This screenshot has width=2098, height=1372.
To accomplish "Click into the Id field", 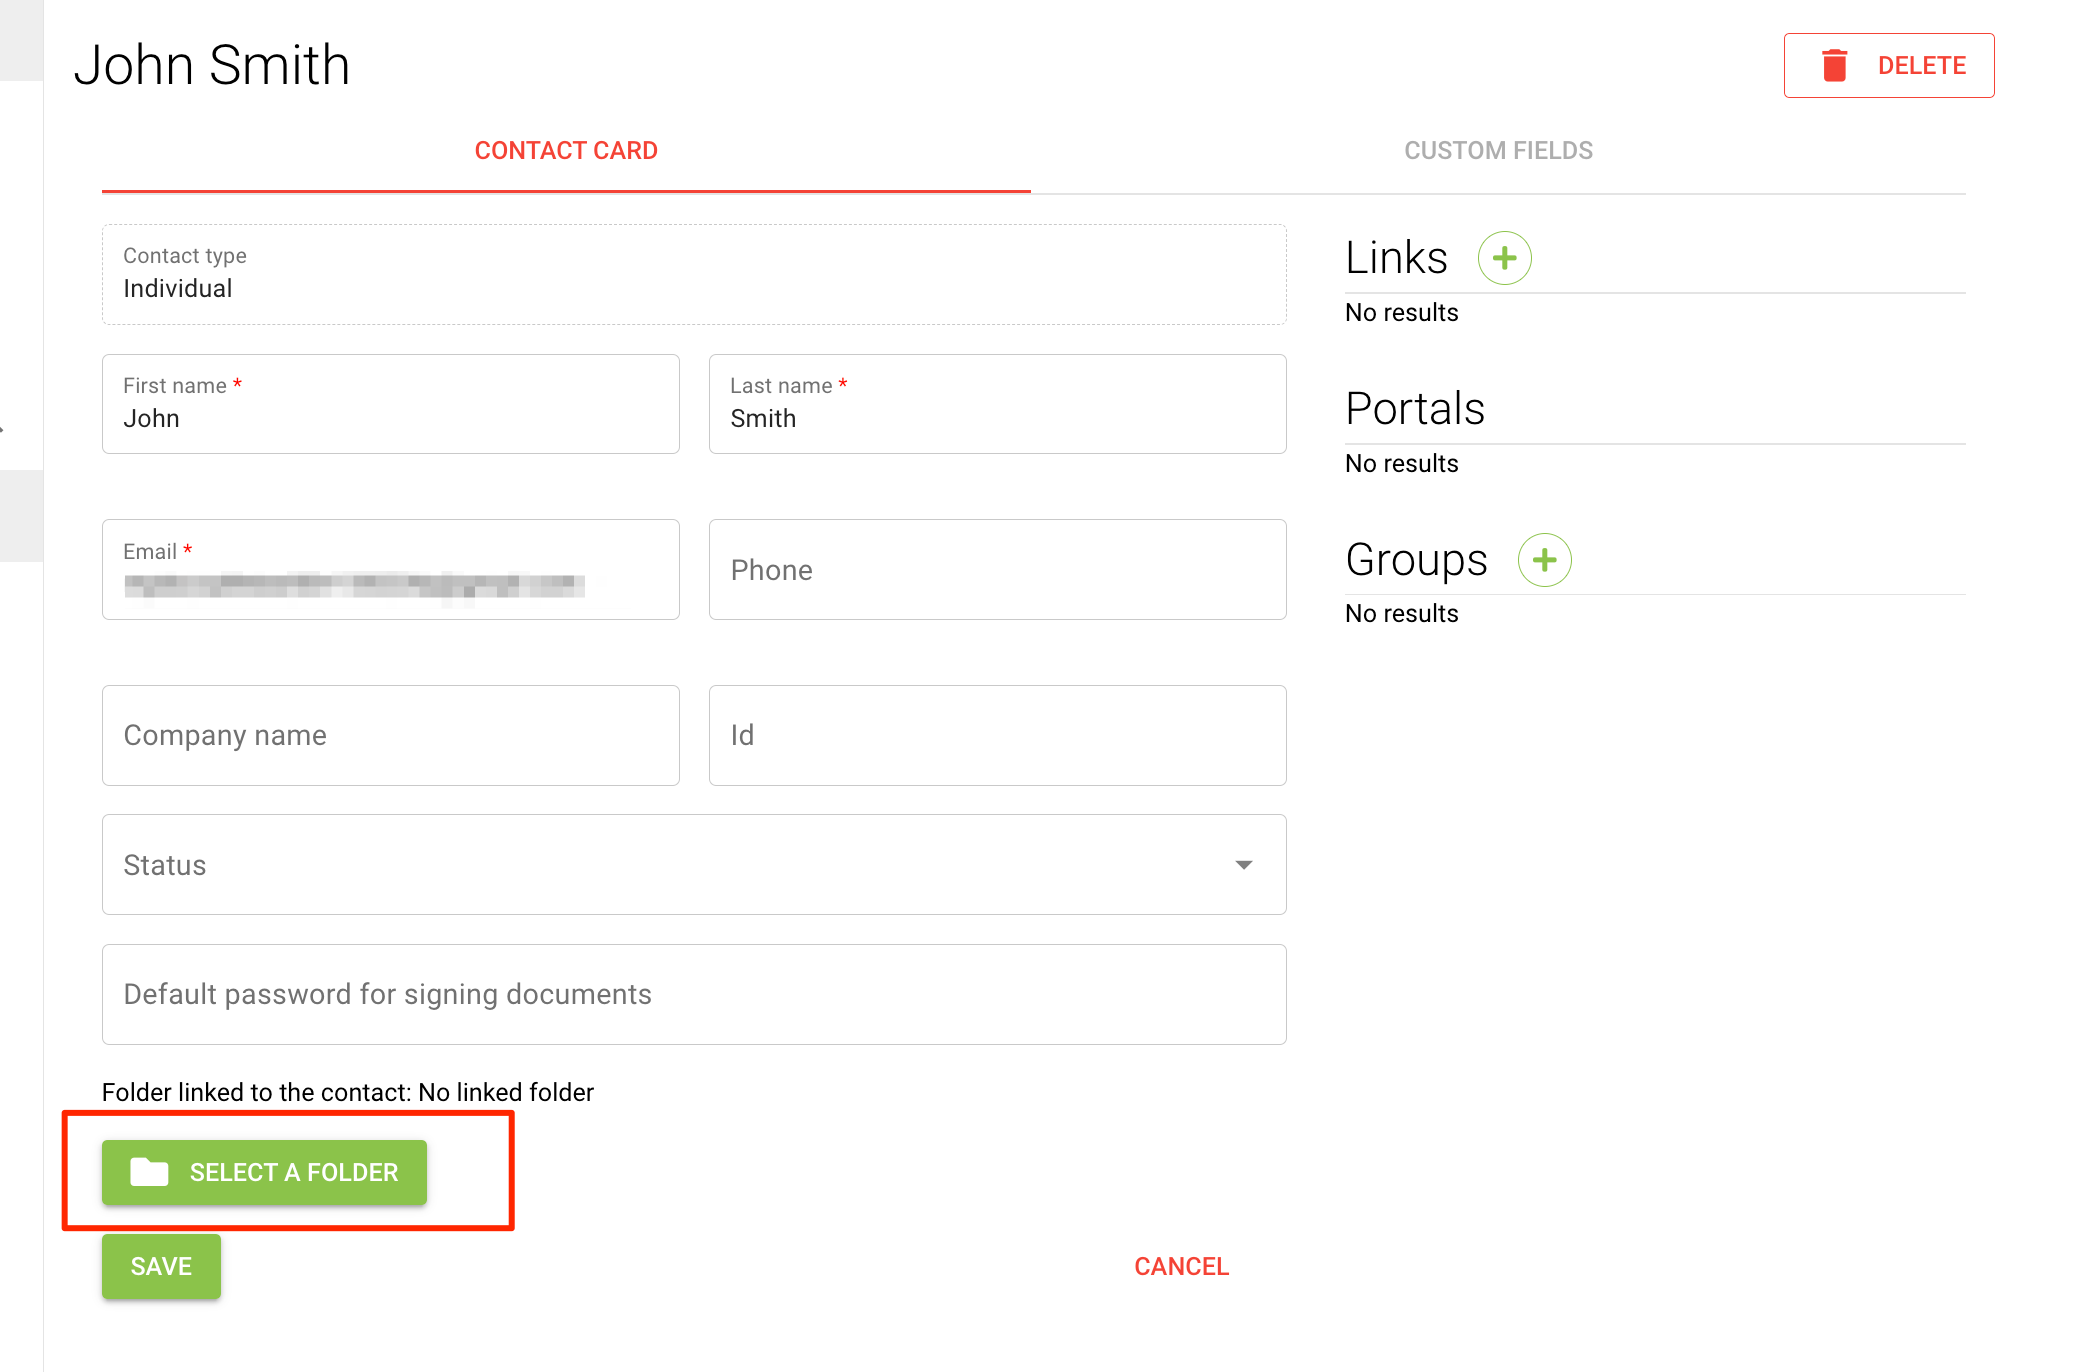I will pyautogui.click(x=996, y=736).
